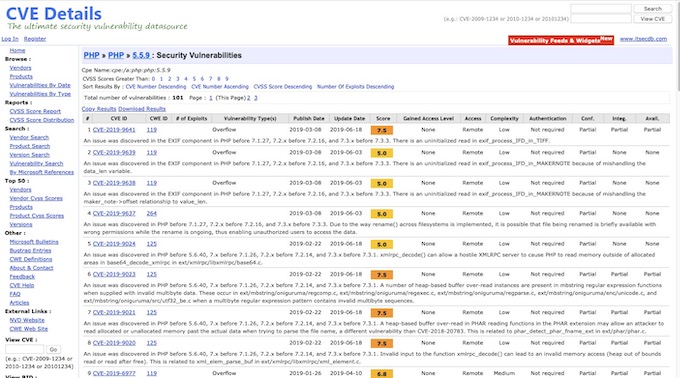The height and width of the screenshot is (378, 680).
Task: Open Vendor Search in the sidebar
Action: [29, 137]
